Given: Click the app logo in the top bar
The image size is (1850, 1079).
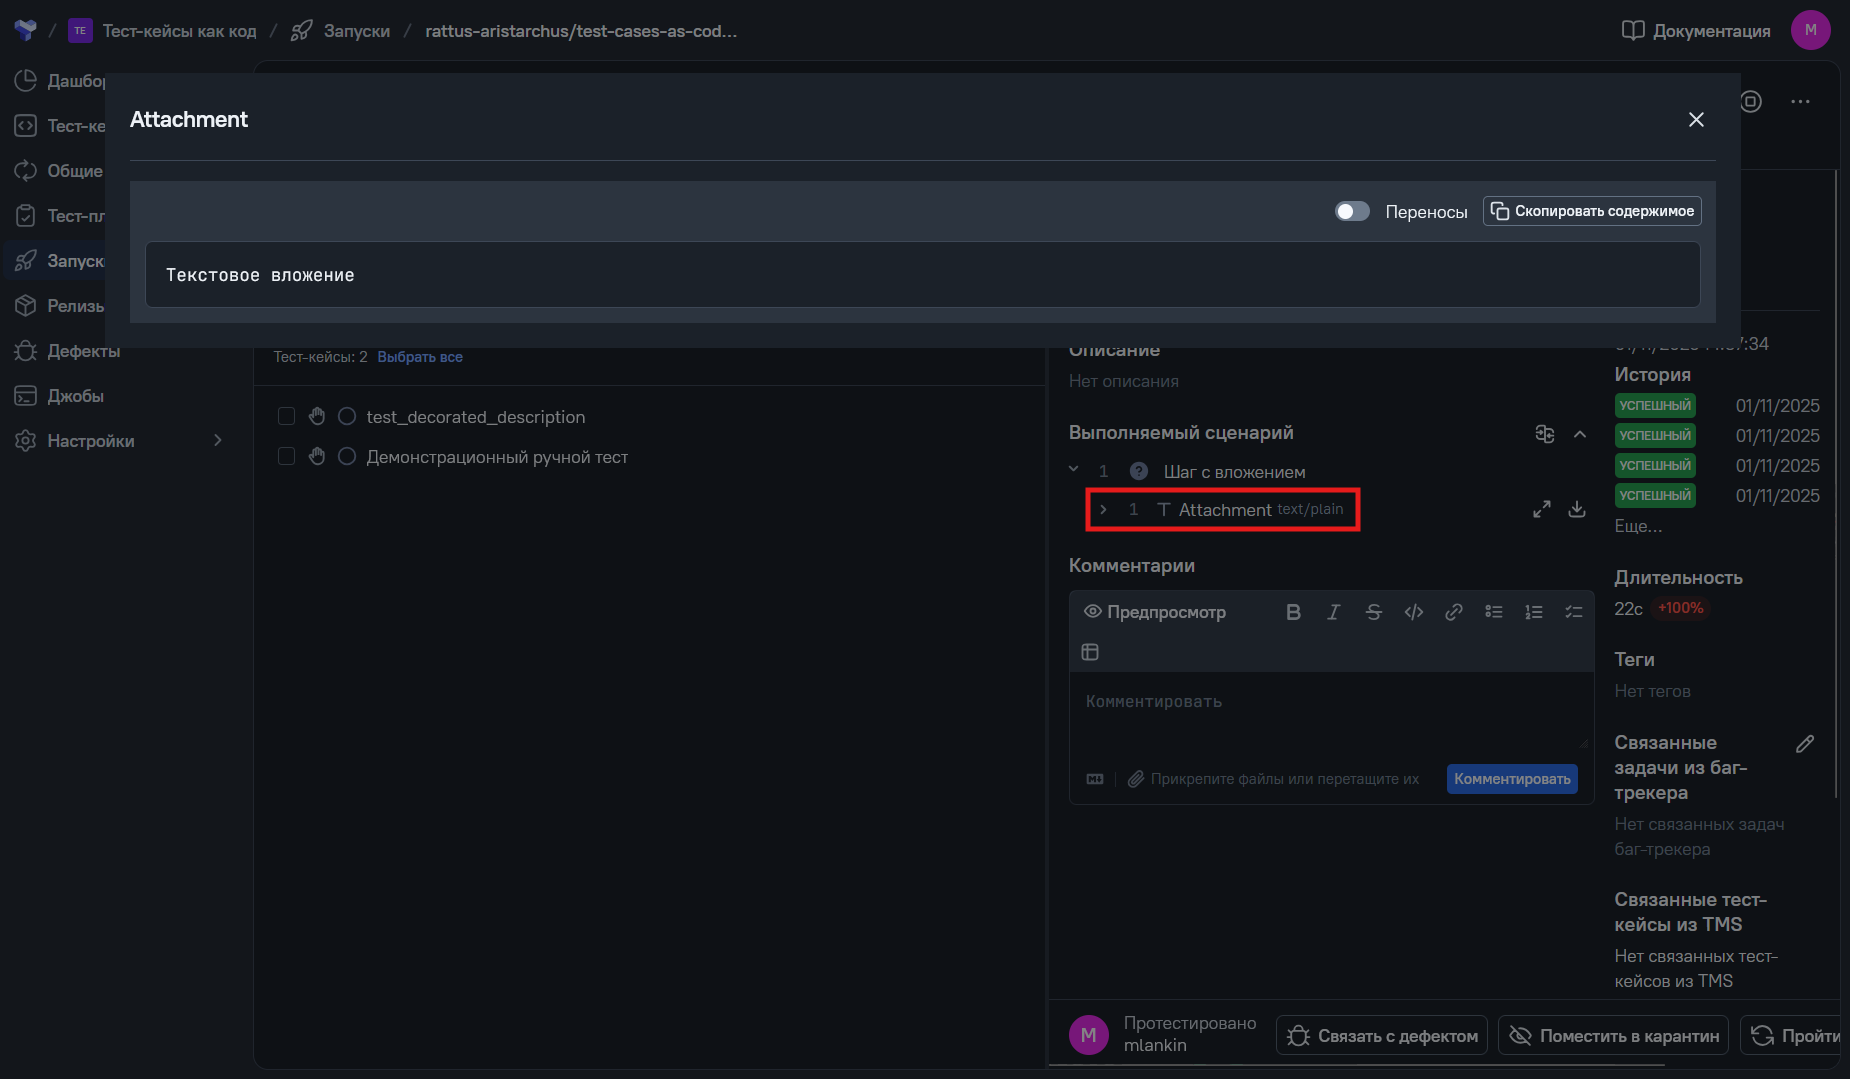Looking at the screenshot, I should 25,30.
